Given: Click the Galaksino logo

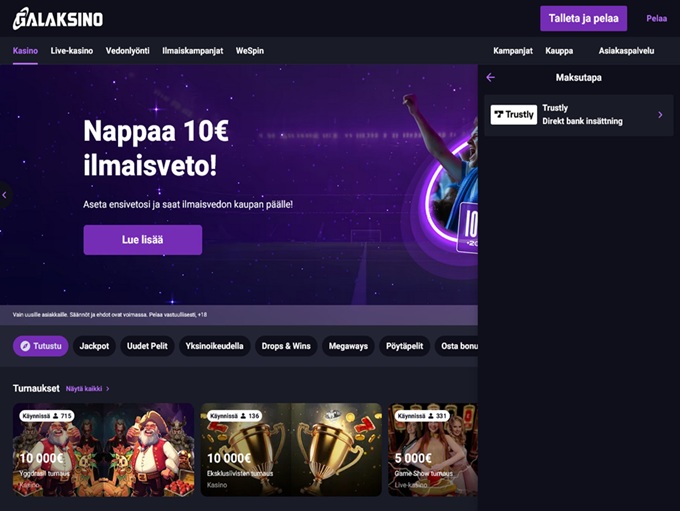Looking at the screenshot, I should point(58,19).
